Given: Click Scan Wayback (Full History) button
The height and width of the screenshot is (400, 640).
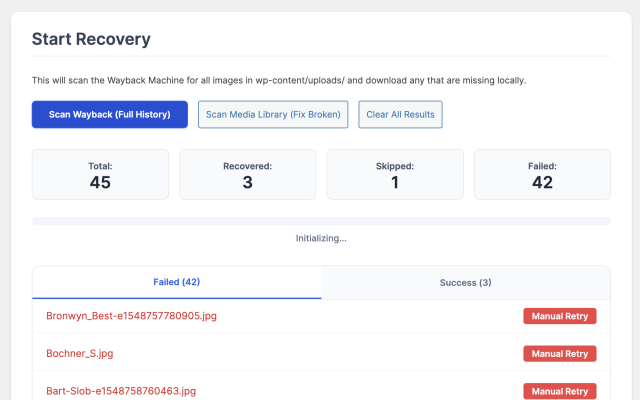Looking at the screenshot, I should [x=110, y=114].
